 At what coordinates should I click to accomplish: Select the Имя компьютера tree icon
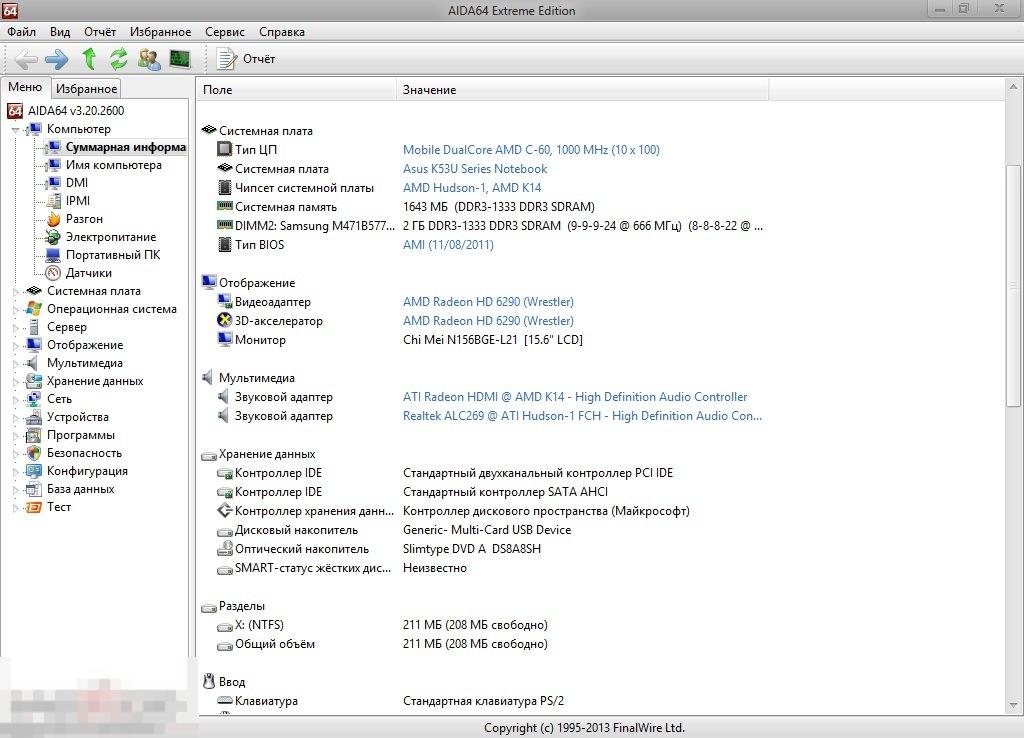[x=54, y=165]
